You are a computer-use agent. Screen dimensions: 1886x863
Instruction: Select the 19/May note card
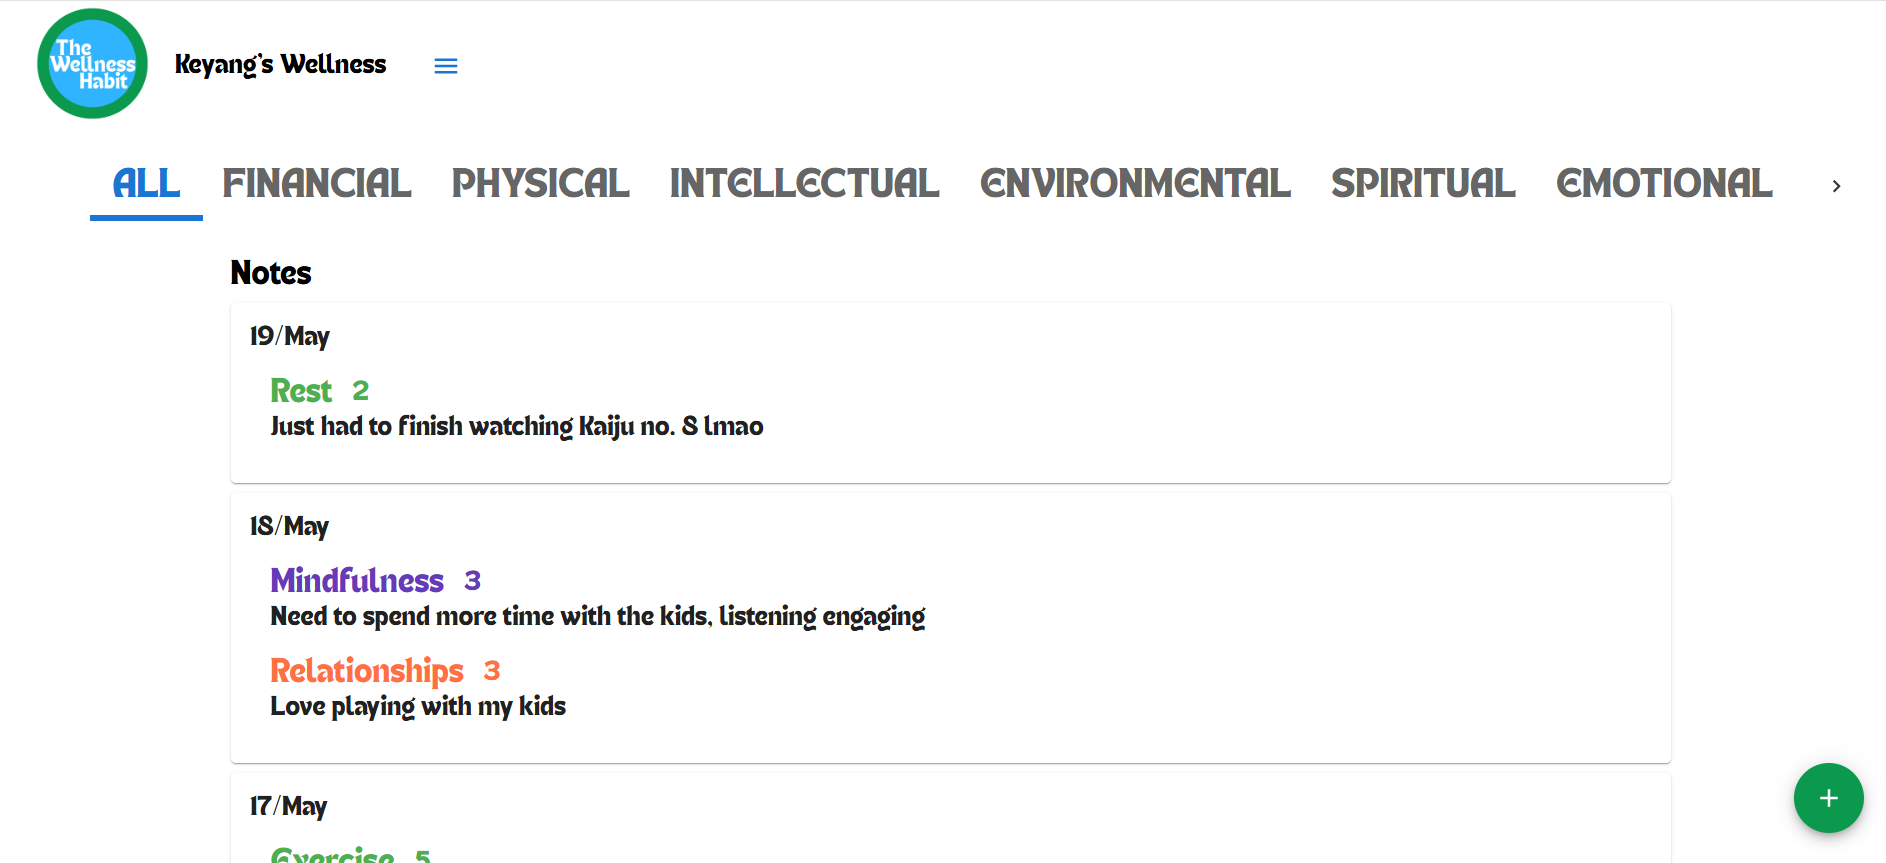point(950,393)
